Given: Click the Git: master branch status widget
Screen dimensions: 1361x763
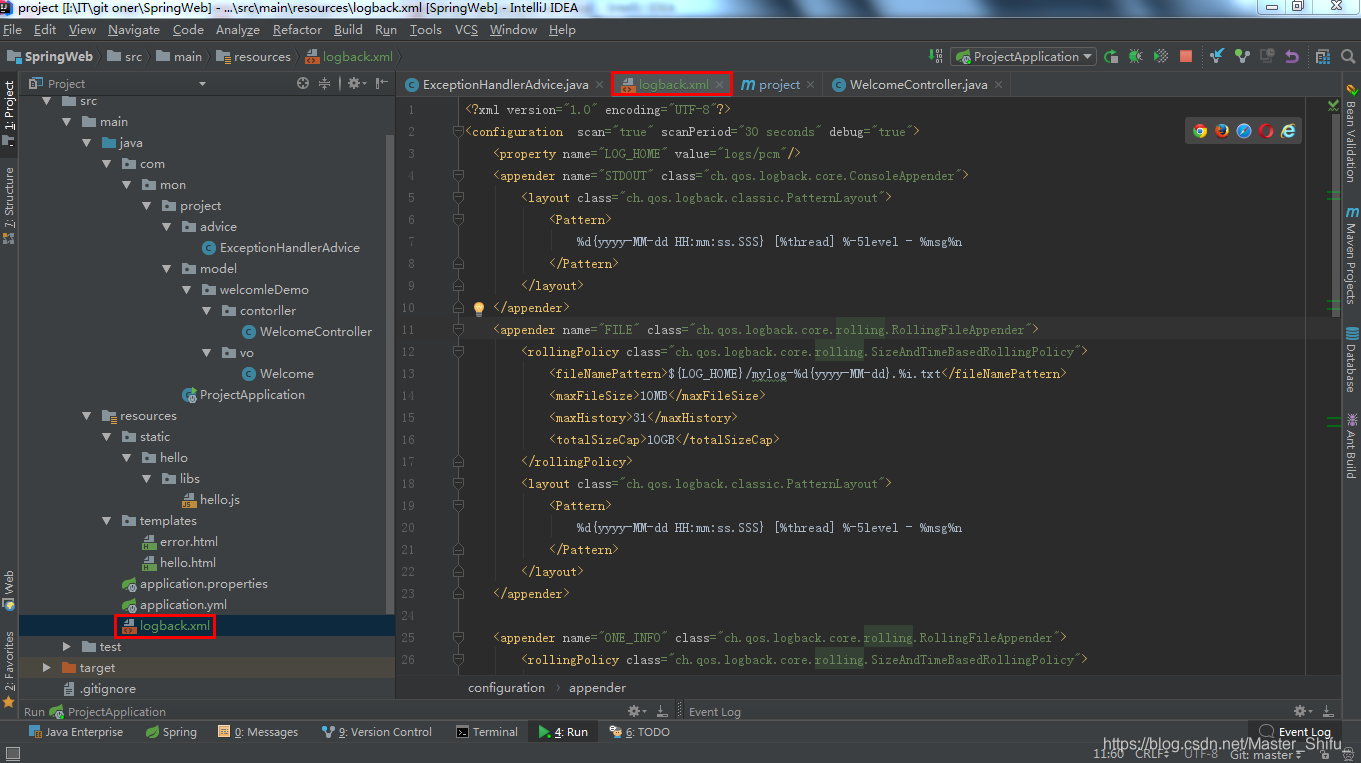Looking at the screenshot, I should (1268, 754).
